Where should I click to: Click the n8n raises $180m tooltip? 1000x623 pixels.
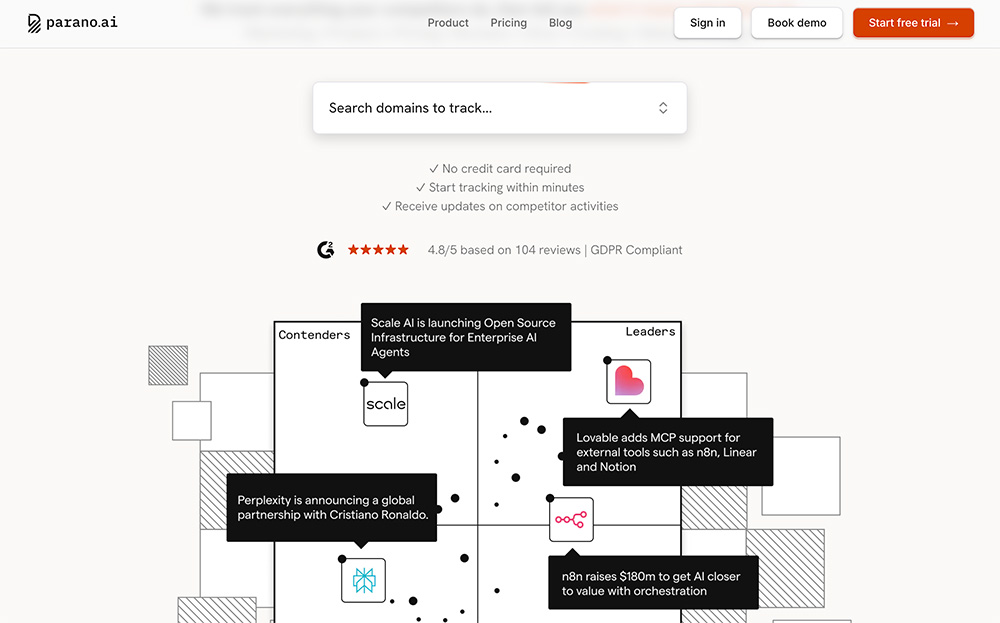tap(653, 583)
